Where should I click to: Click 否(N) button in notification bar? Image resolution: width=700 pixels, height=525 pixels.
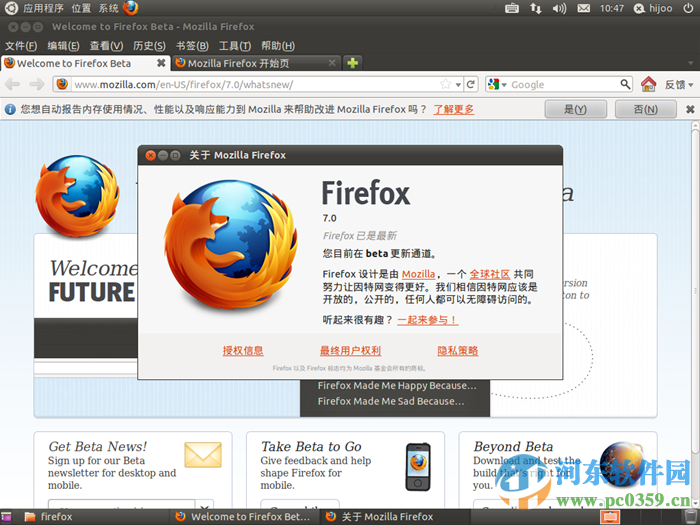[646, 109]
